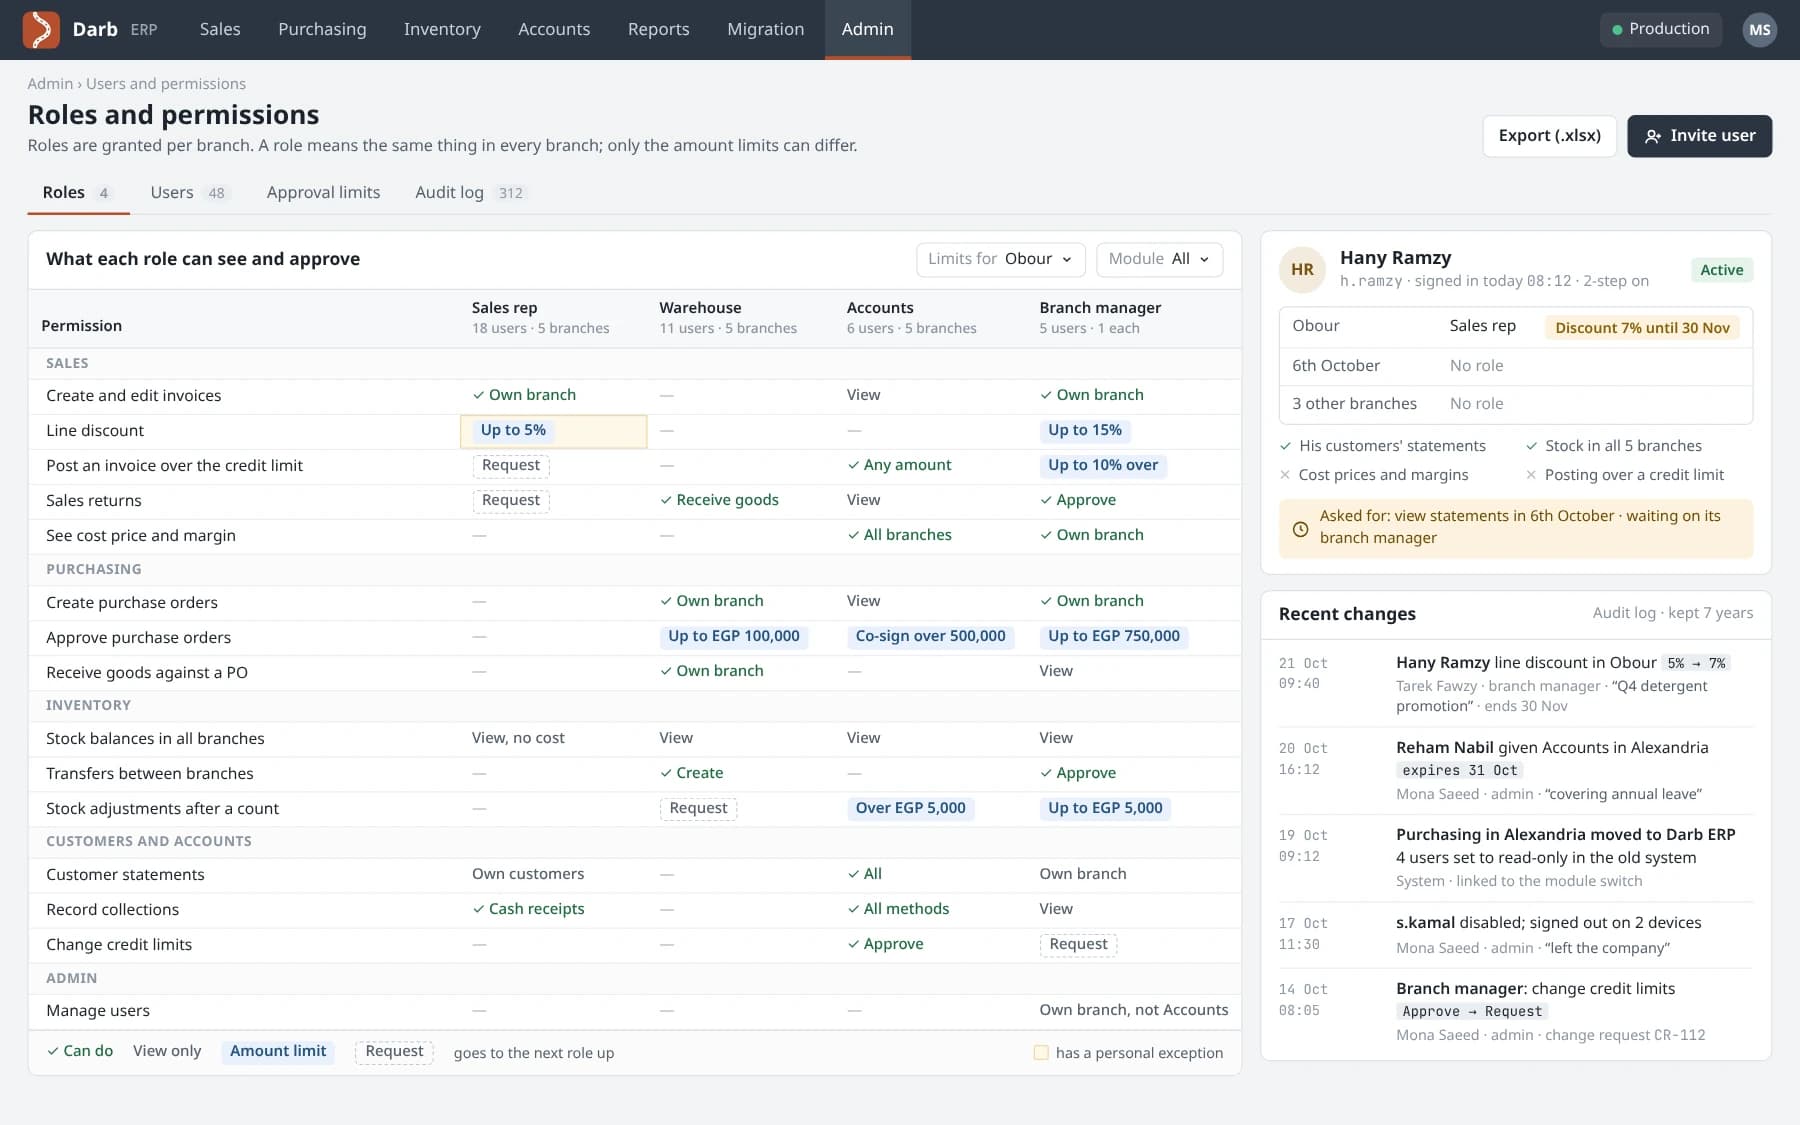Open the Audit log tab
The width and height of the screenshot is (1800, 1125).
469,192
